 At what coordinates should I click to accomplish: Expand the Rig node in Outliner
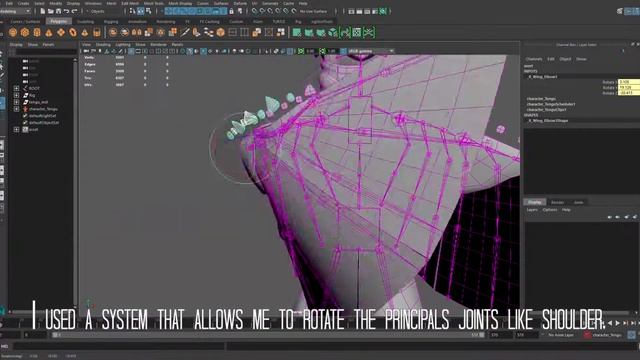[16, 95]
